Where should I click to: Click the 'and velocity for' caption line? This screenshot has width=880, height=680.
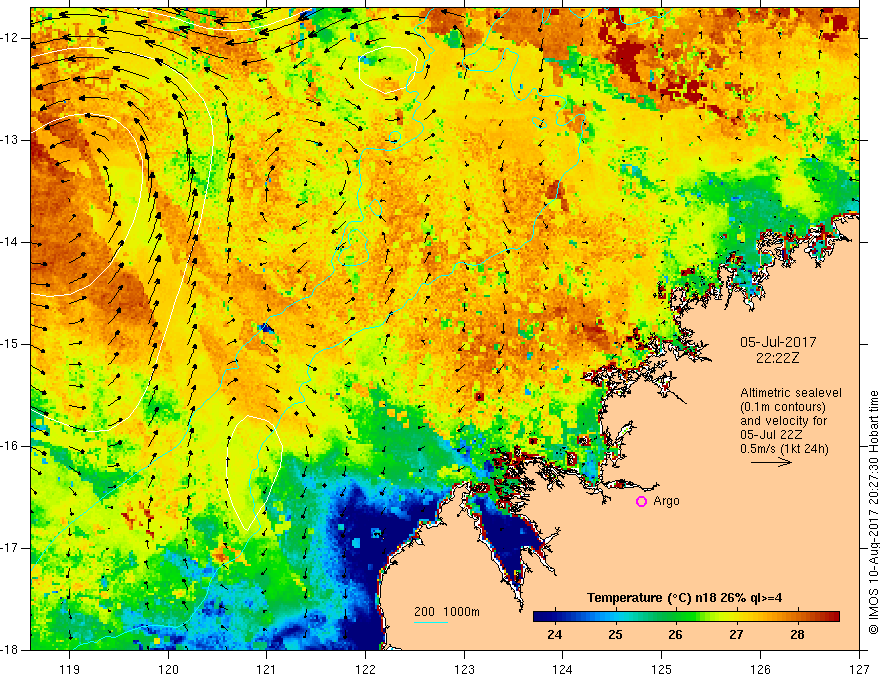tap(783, 421)
